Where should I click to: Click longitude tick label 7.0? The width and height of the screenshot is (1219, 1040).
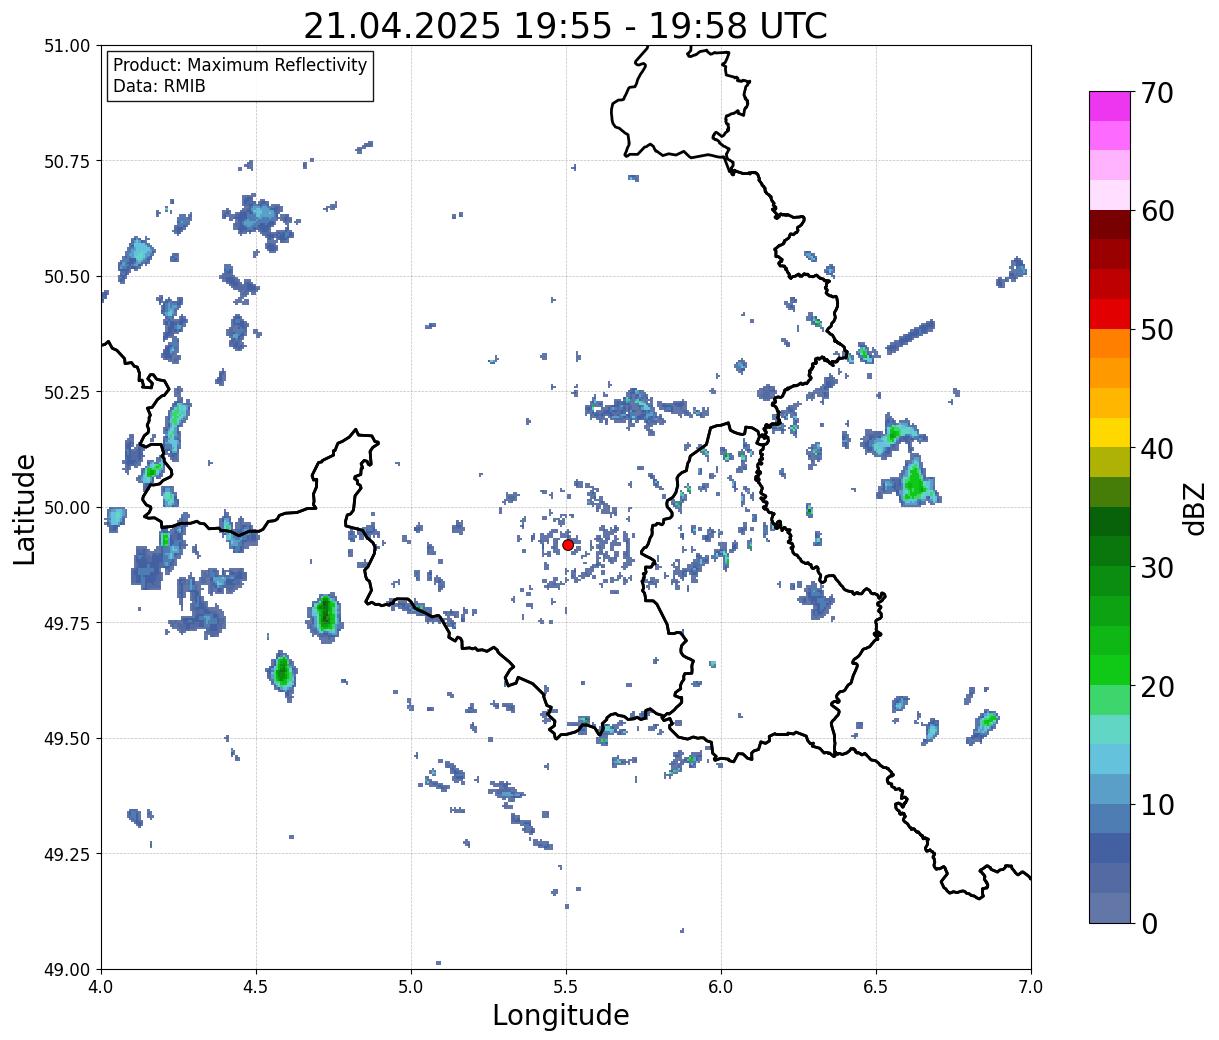tap(1031, 987)
